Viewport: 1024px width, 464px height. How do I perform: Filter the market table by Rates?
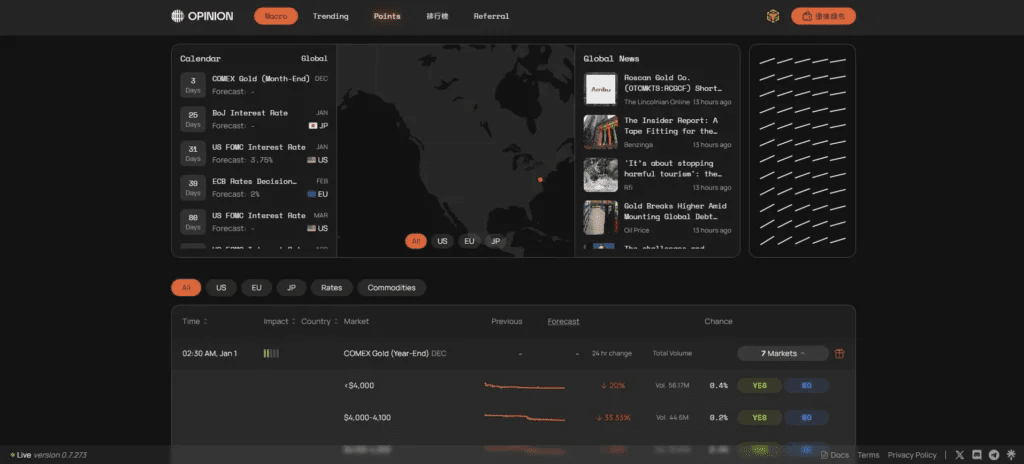(332, 288)
